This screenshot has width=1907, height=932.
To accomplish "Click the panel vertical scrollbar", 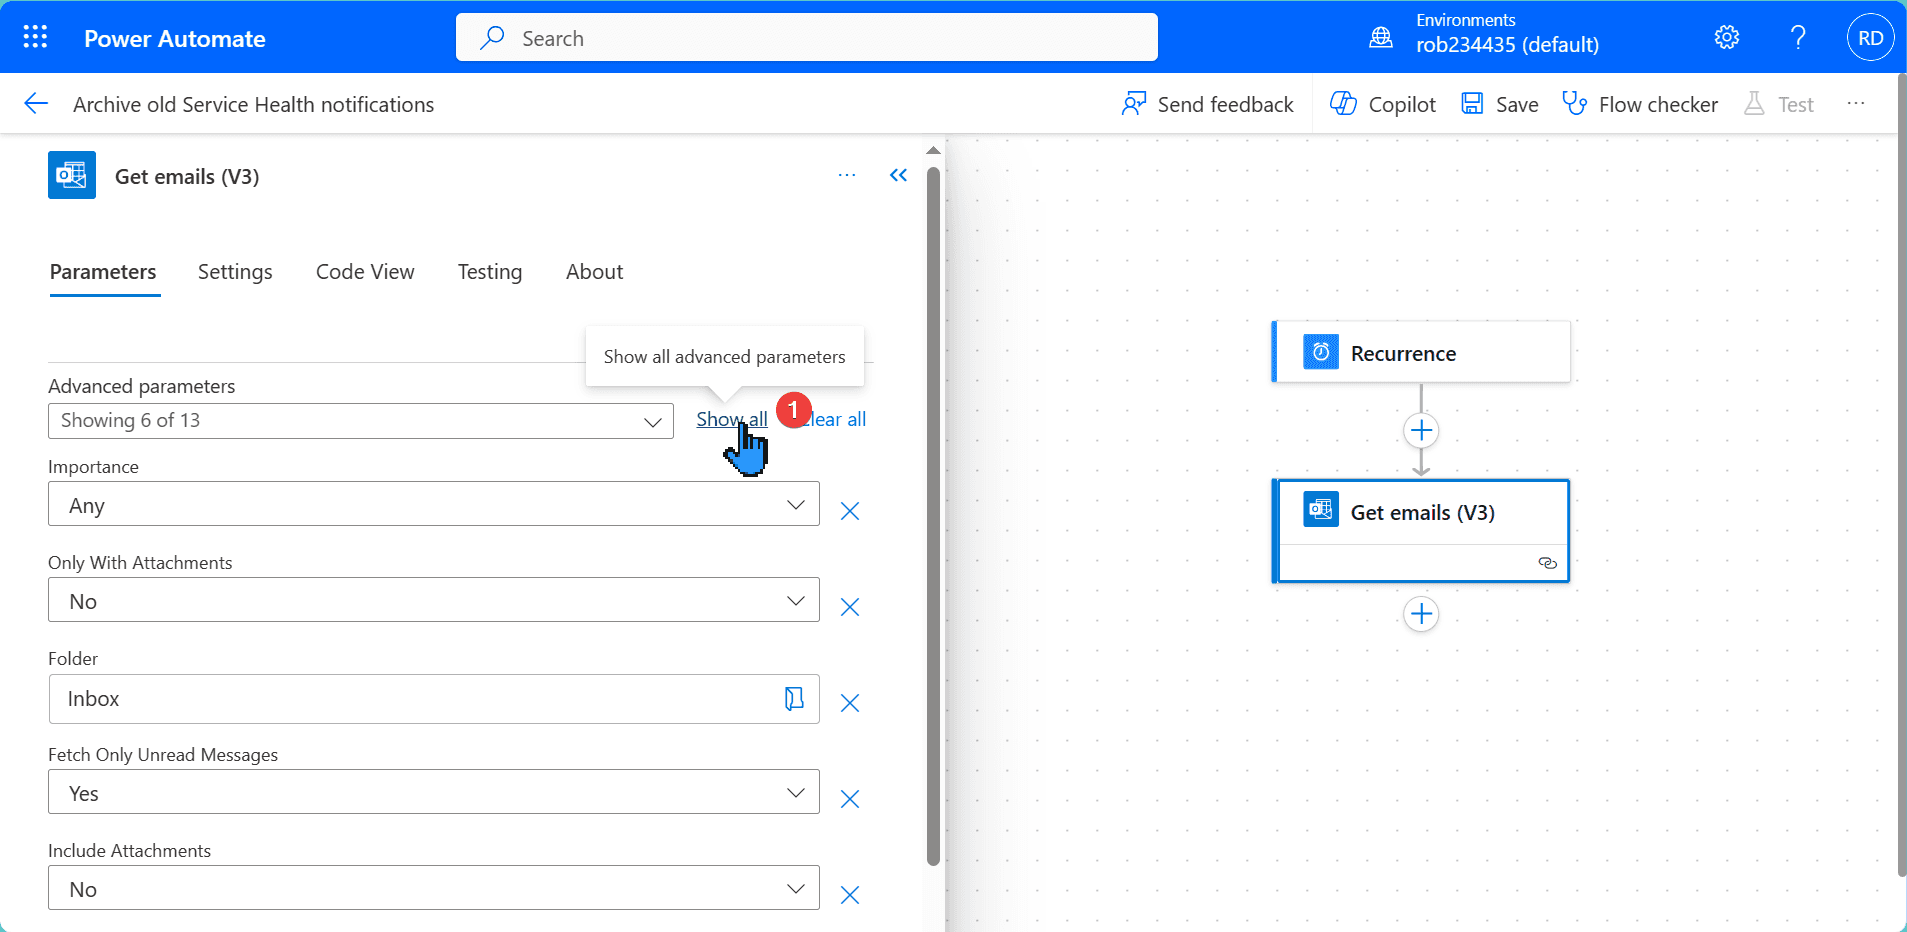I will tap(933, 515).
